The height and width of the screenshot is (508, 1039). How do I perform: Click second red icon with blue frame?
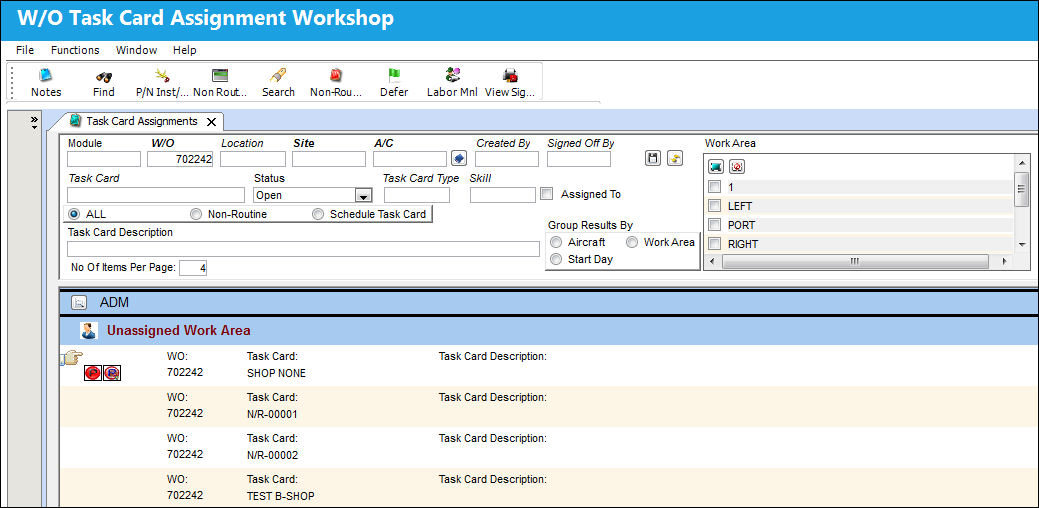pos(112,374)
